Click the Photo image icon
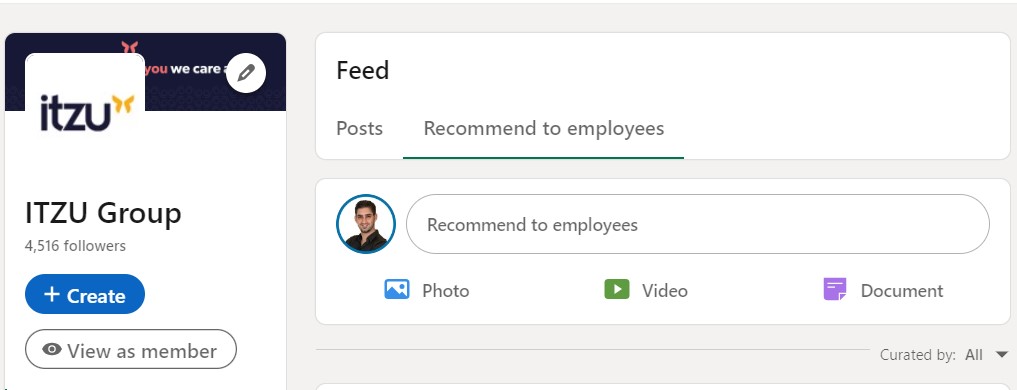This screenshot has width=1017, height=390. click(x=396, y=289)
